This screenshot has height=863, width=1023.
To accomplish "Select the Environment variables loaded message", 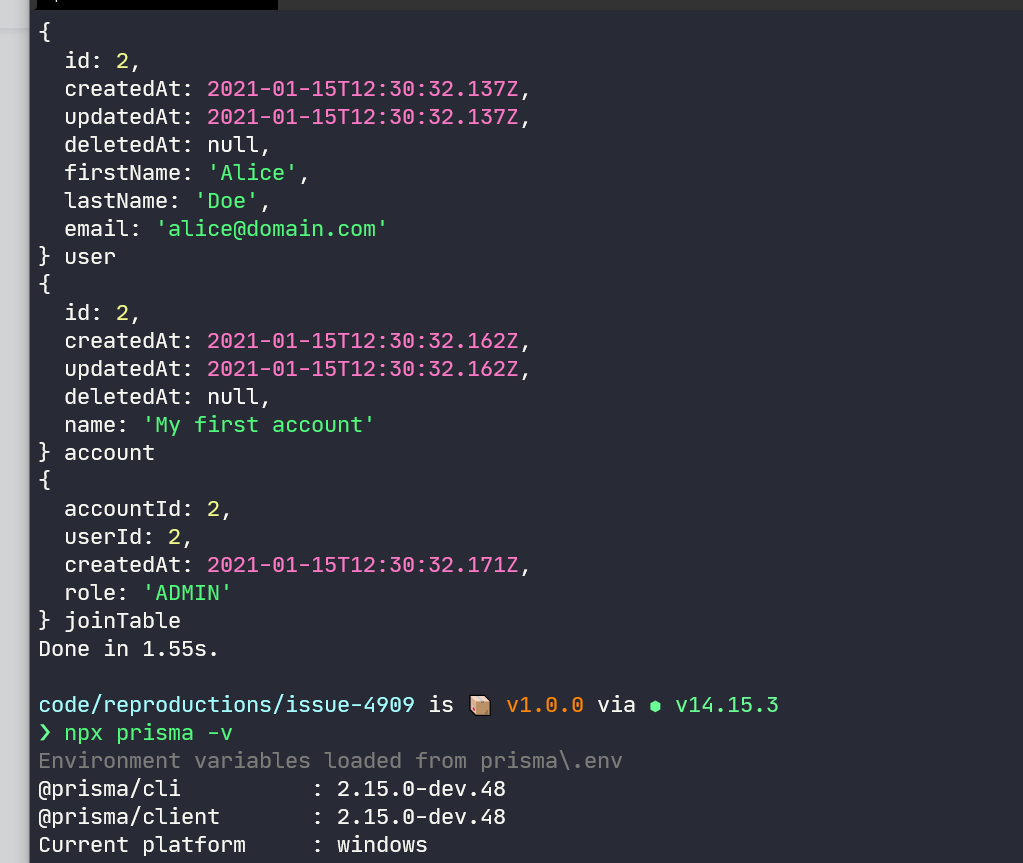I will pos(330,761).
